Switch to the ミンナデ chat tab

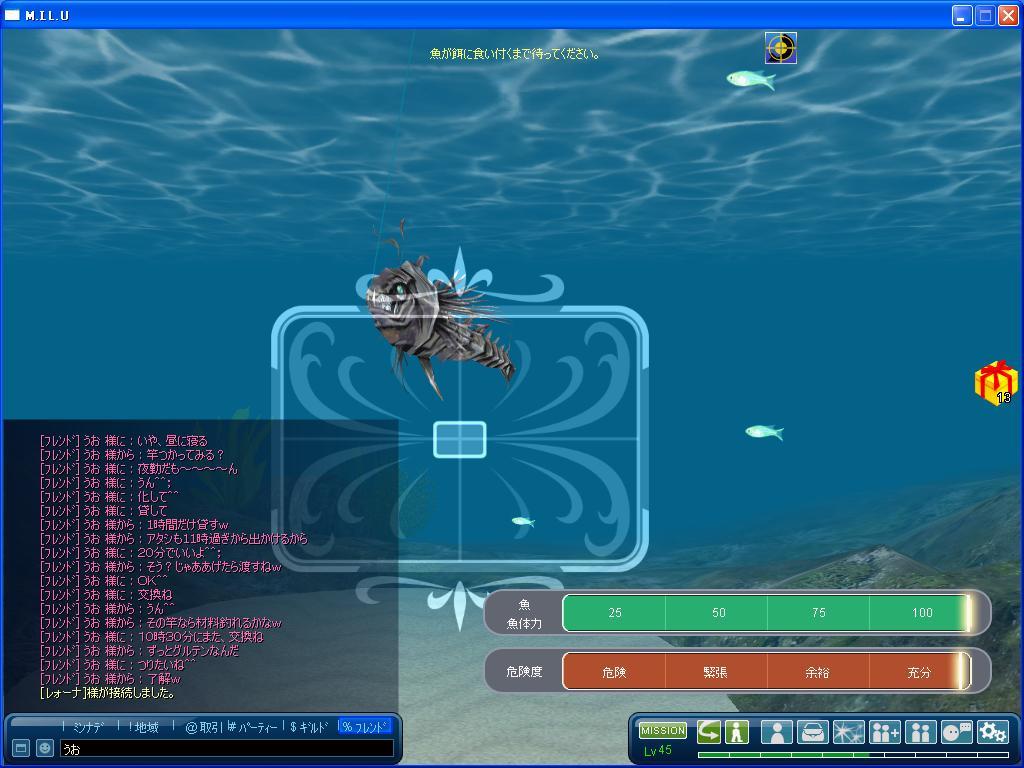(x=88, y=727)
